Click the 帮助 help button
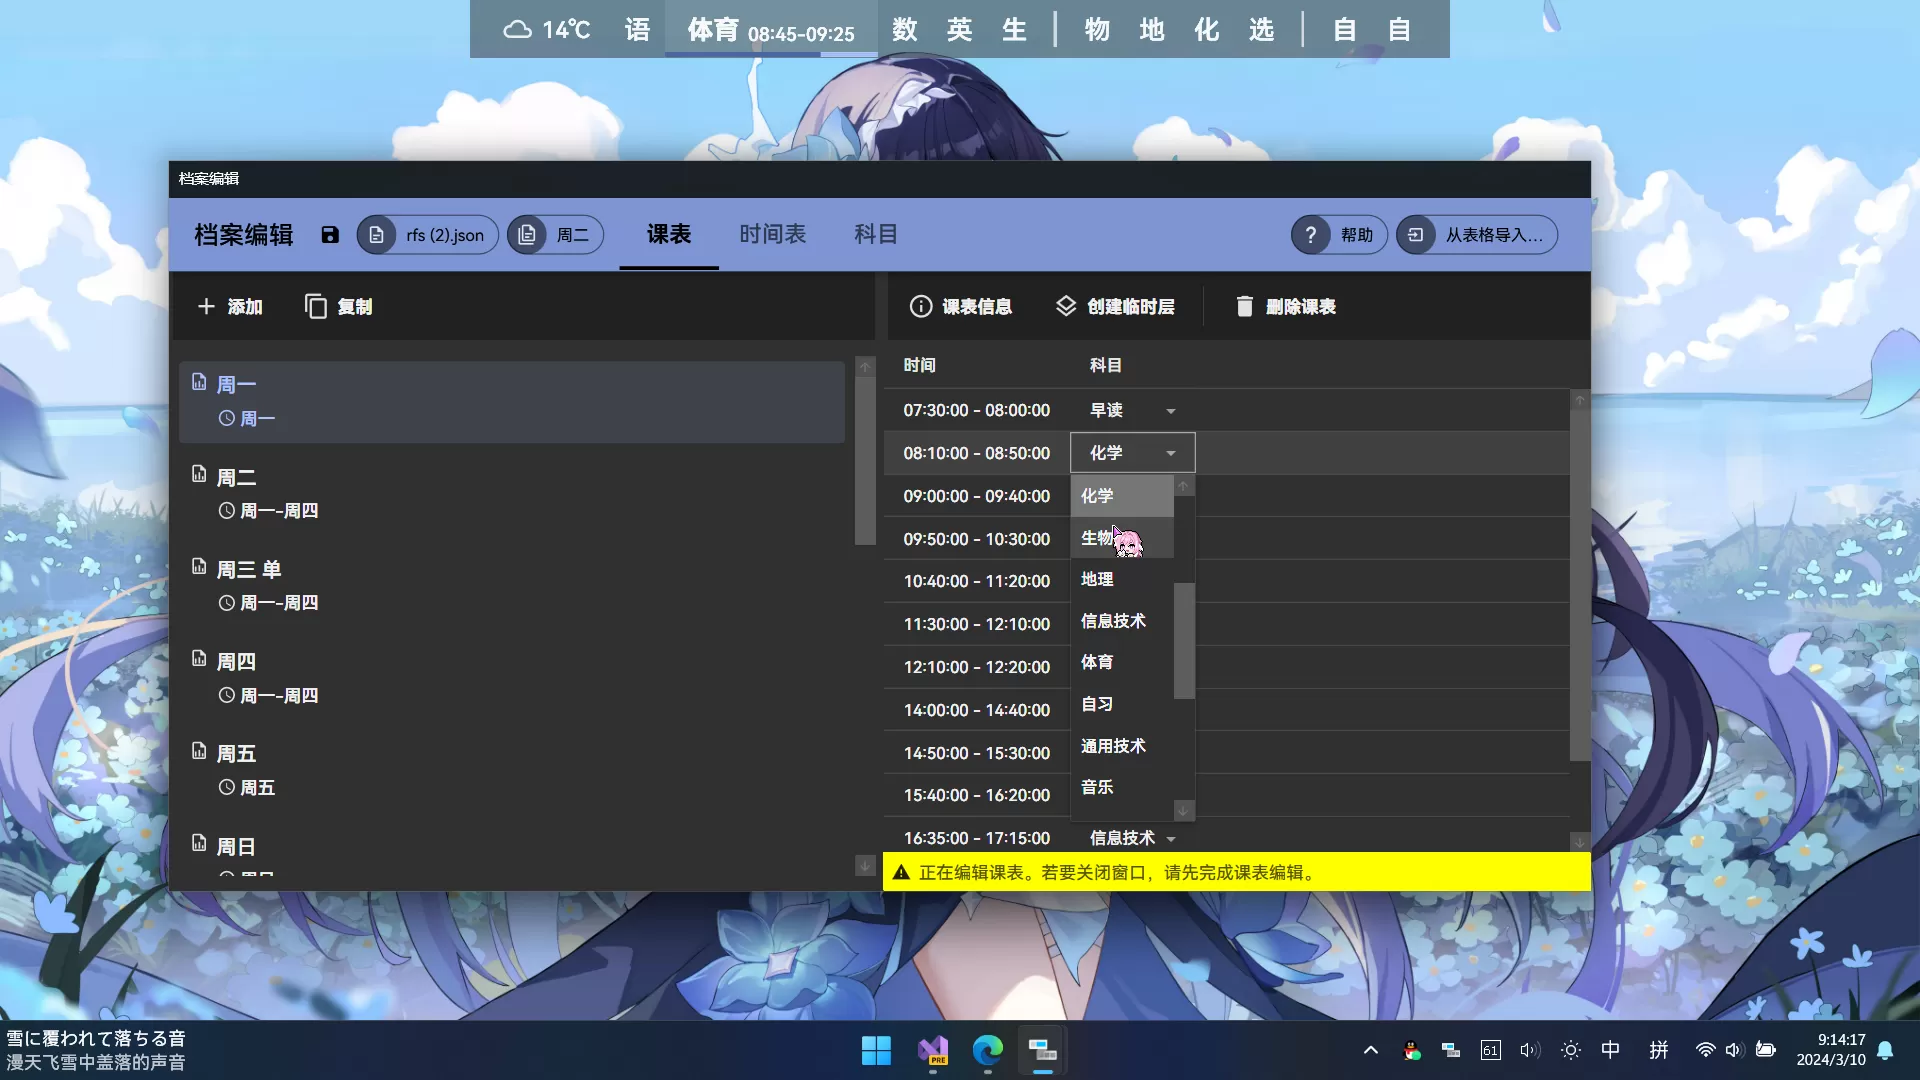1920x1080 pixels. click(x=1339, y=234)
